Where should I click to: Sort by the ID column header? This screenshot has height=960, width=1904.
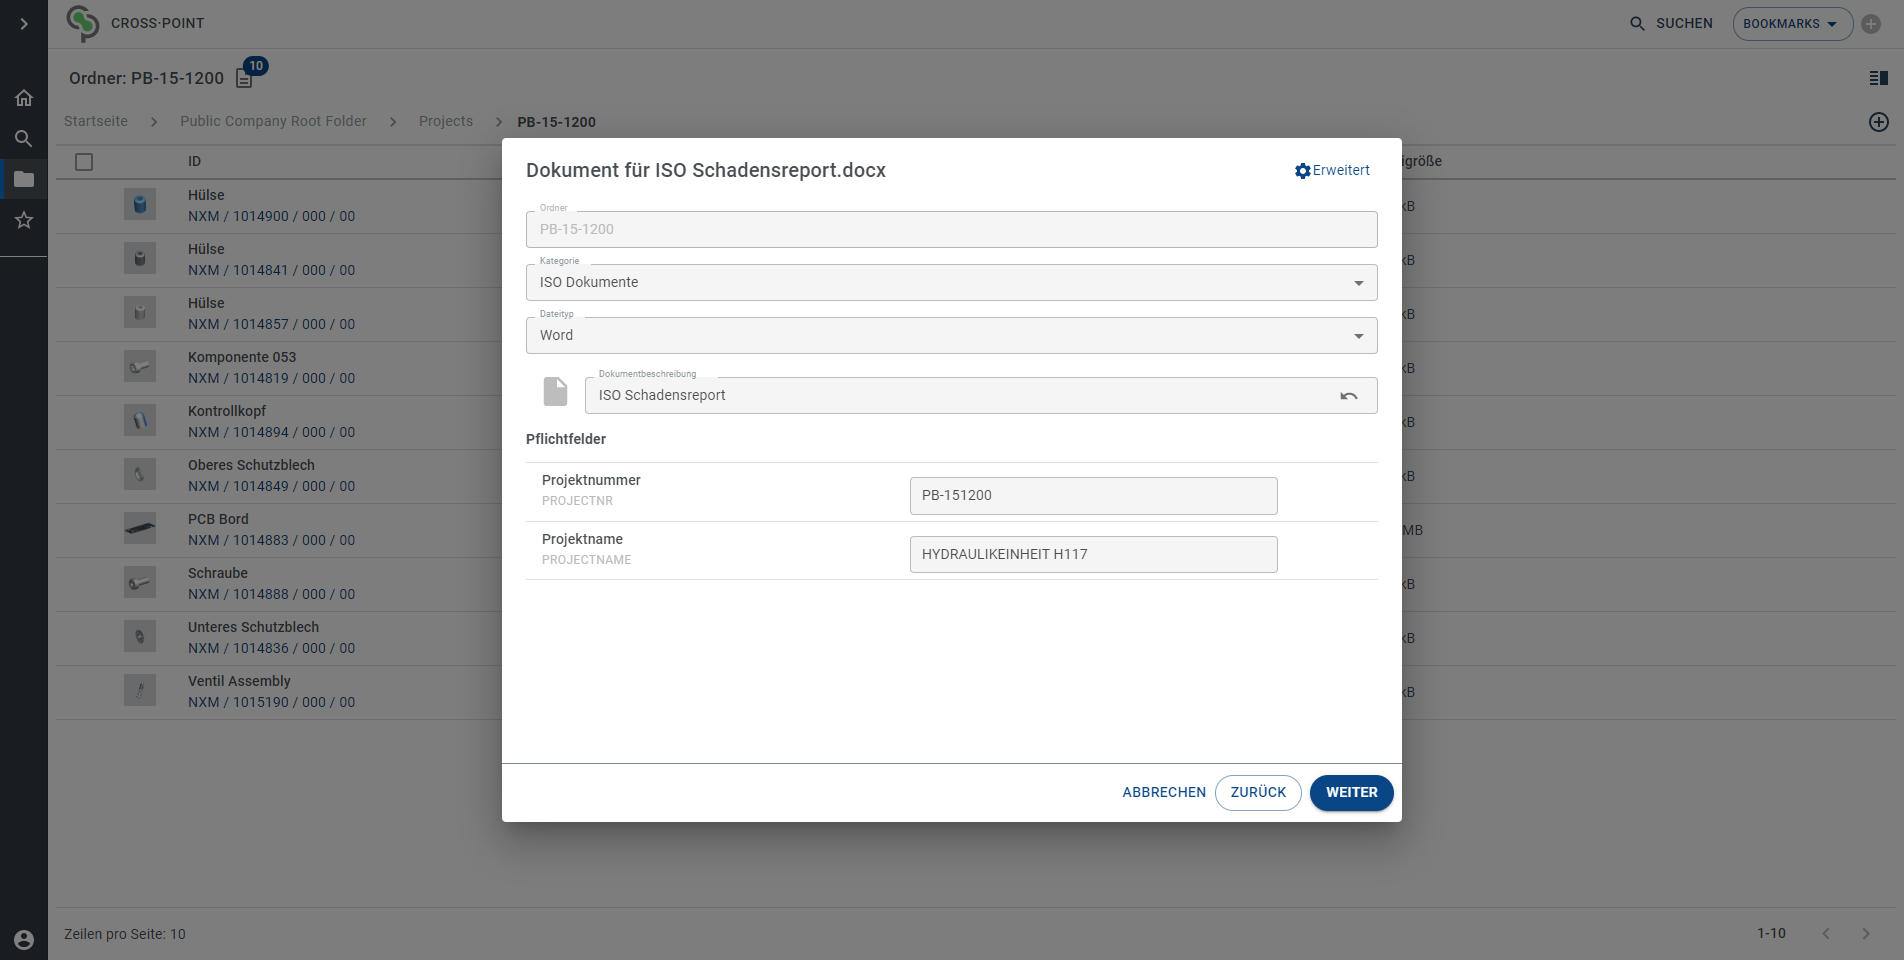click(194, 161)
